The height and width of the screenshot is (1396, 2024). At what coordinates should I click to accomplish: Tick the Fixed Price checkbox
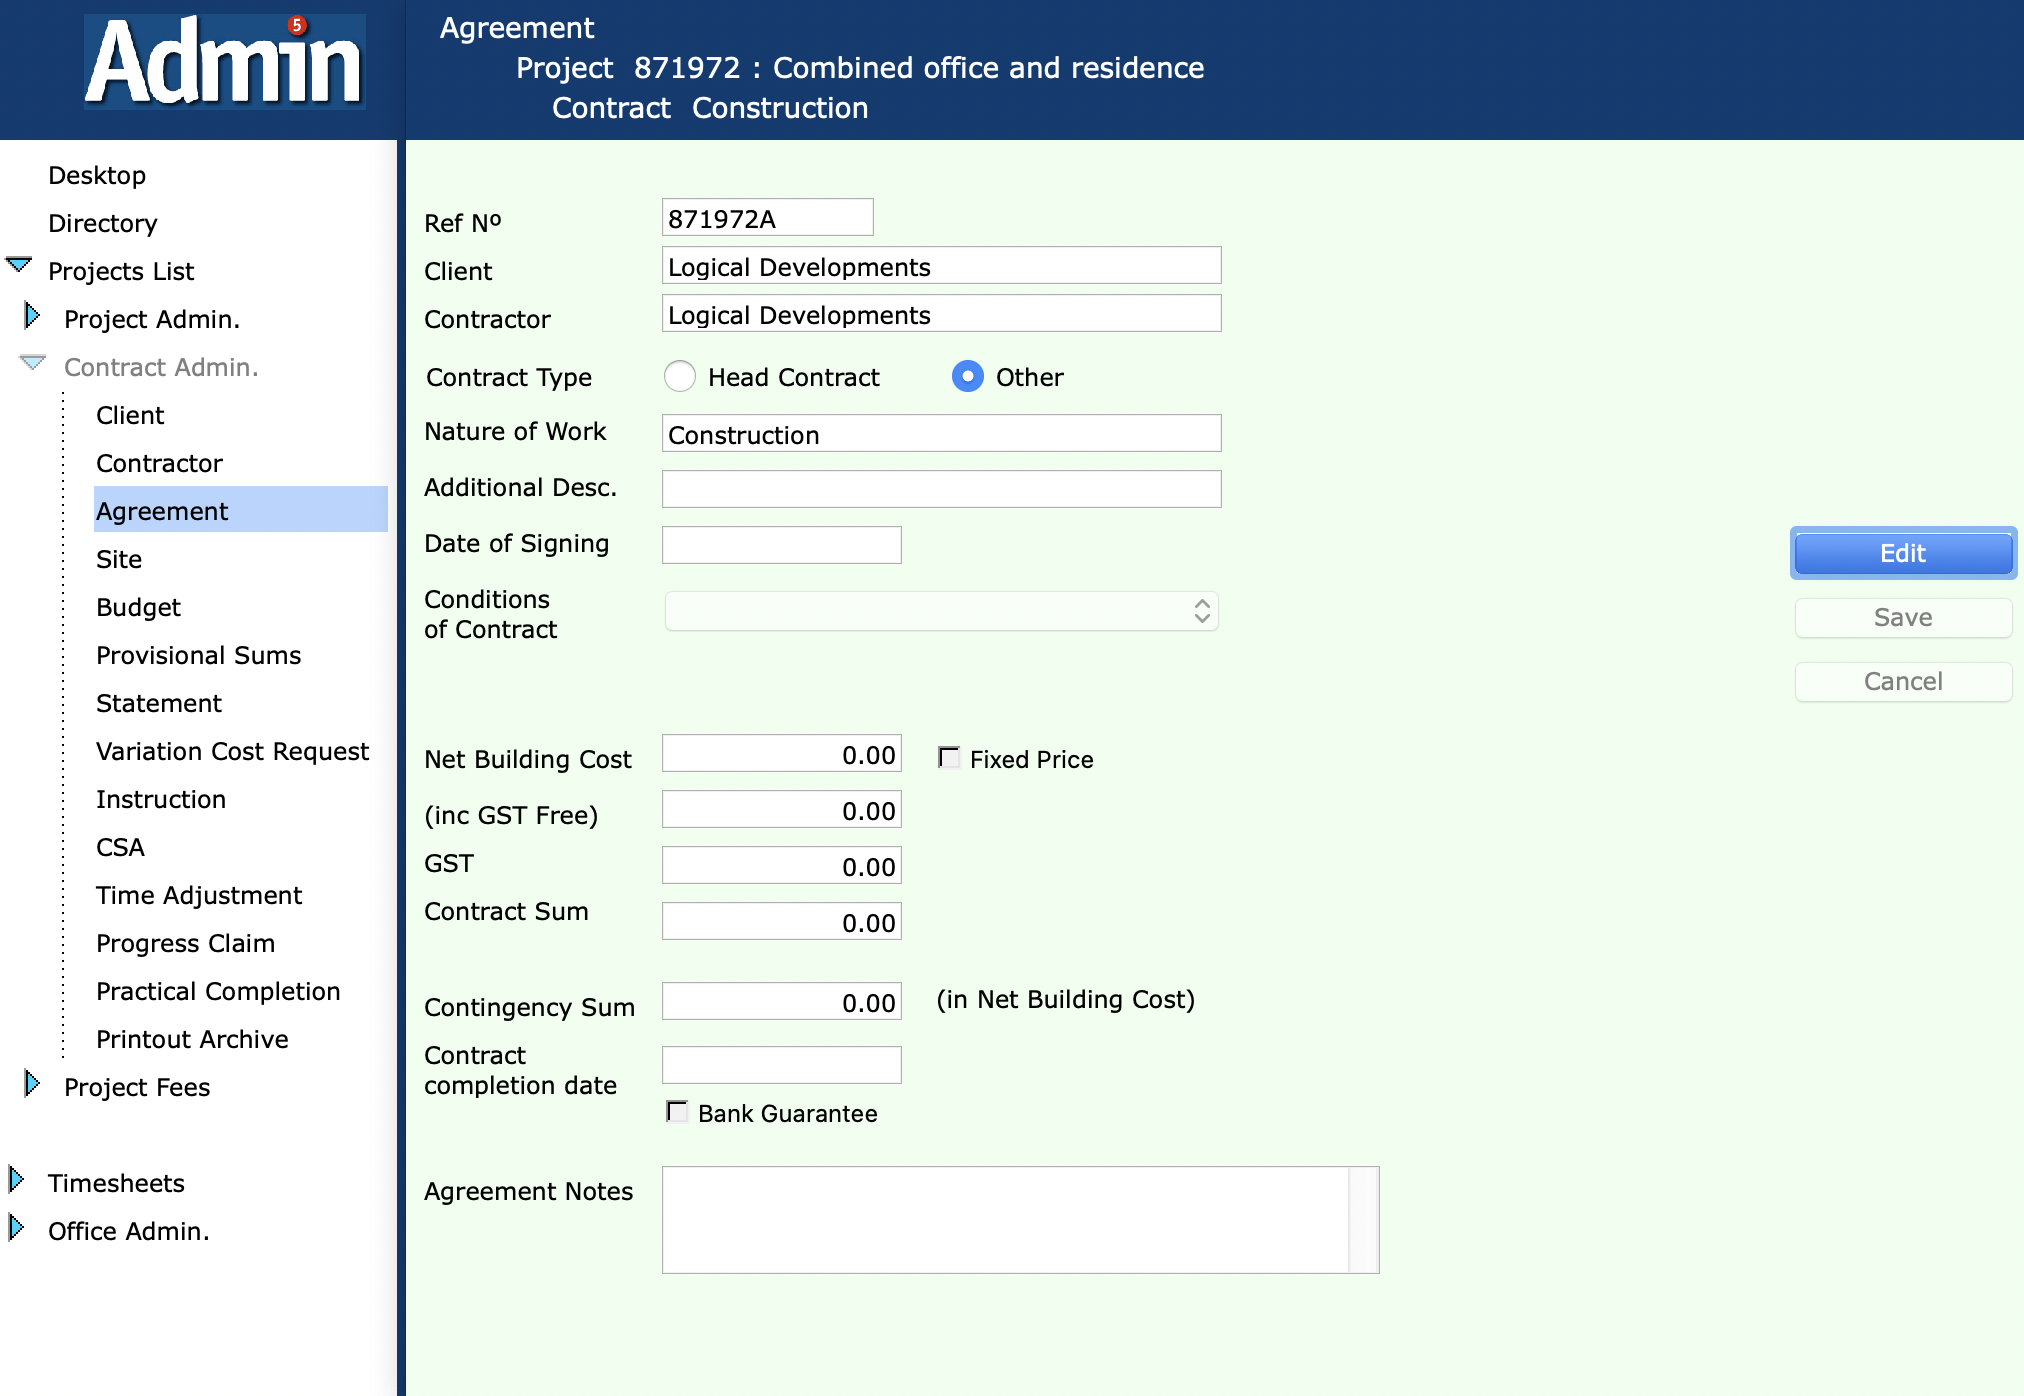pyautogui.click(x=949, y=758)
